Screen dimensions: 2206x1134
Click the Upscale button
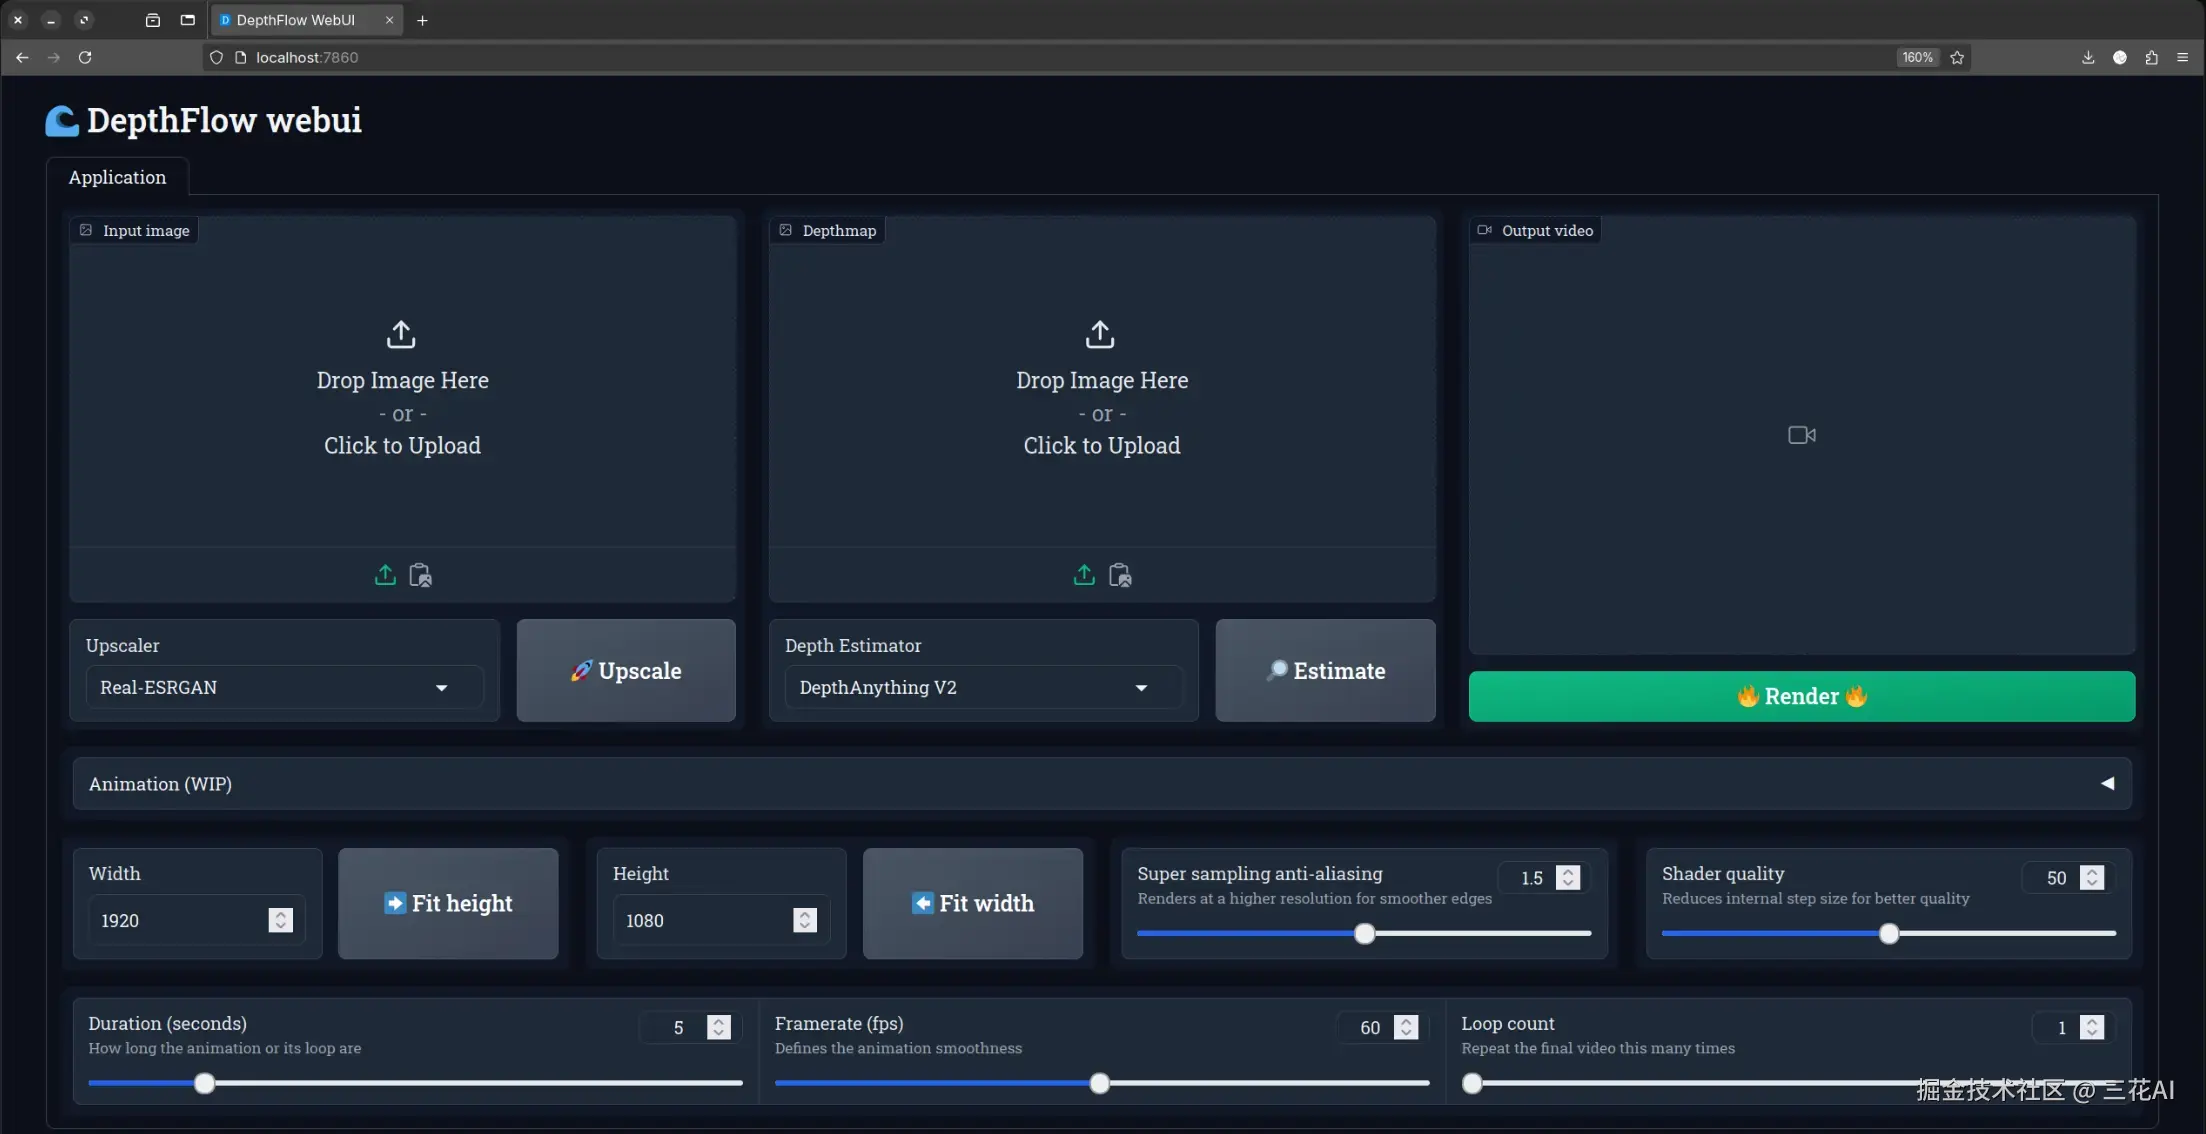pyautogui.click(x=626, y=670)
